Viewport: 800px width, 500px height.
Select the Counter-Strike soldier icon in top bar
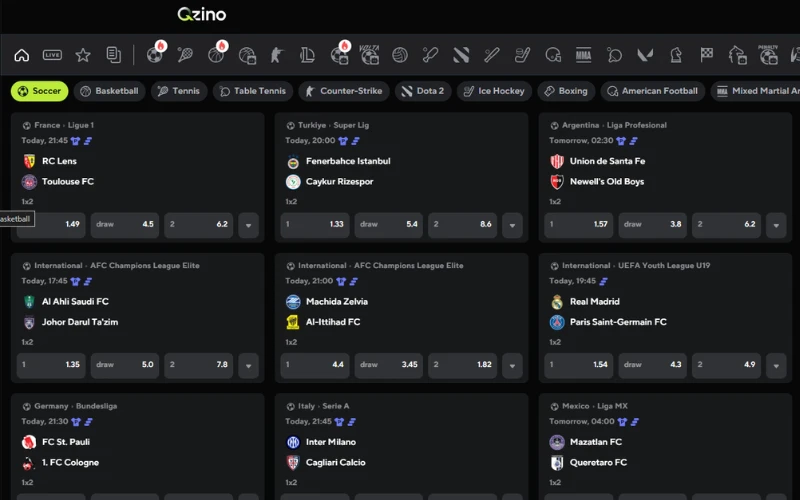tap(277, 55)
